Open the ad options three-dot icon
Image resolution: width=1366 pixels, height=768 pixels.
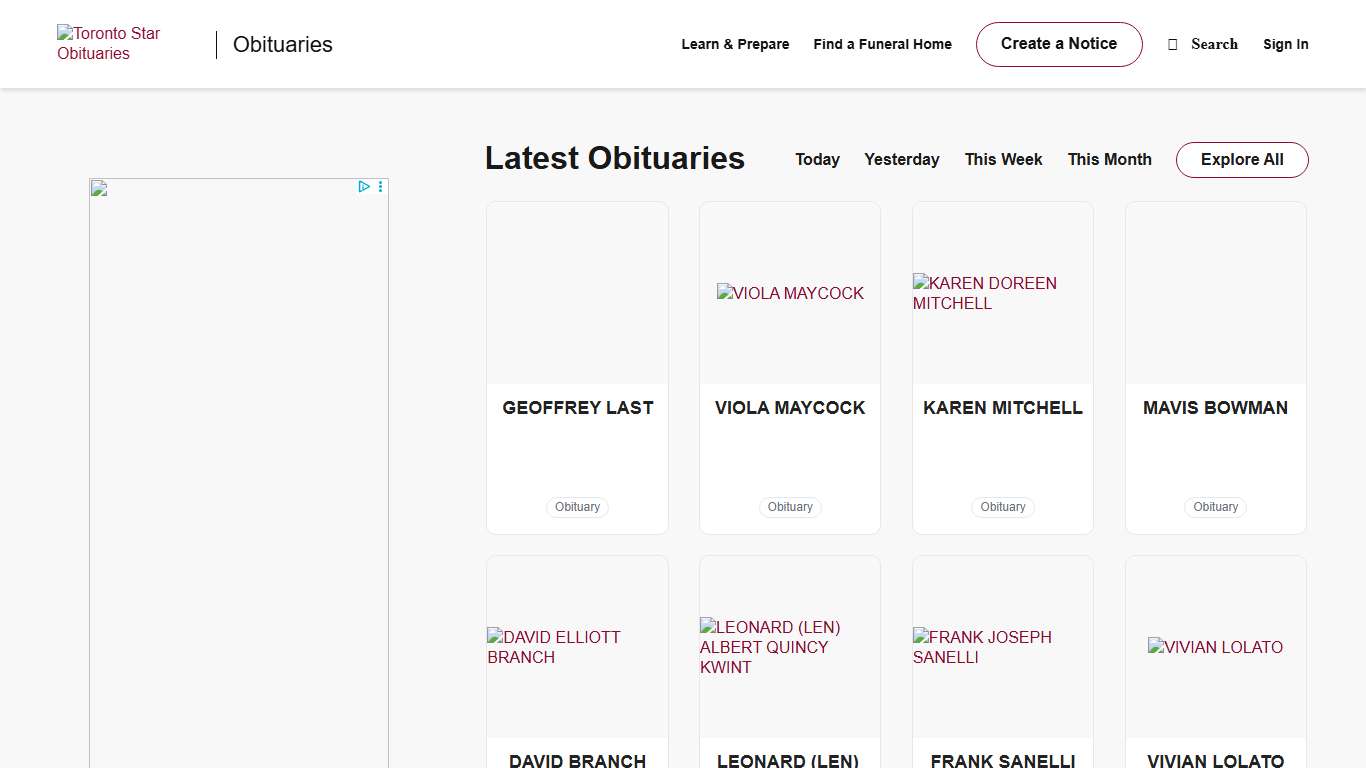[380, 187]
